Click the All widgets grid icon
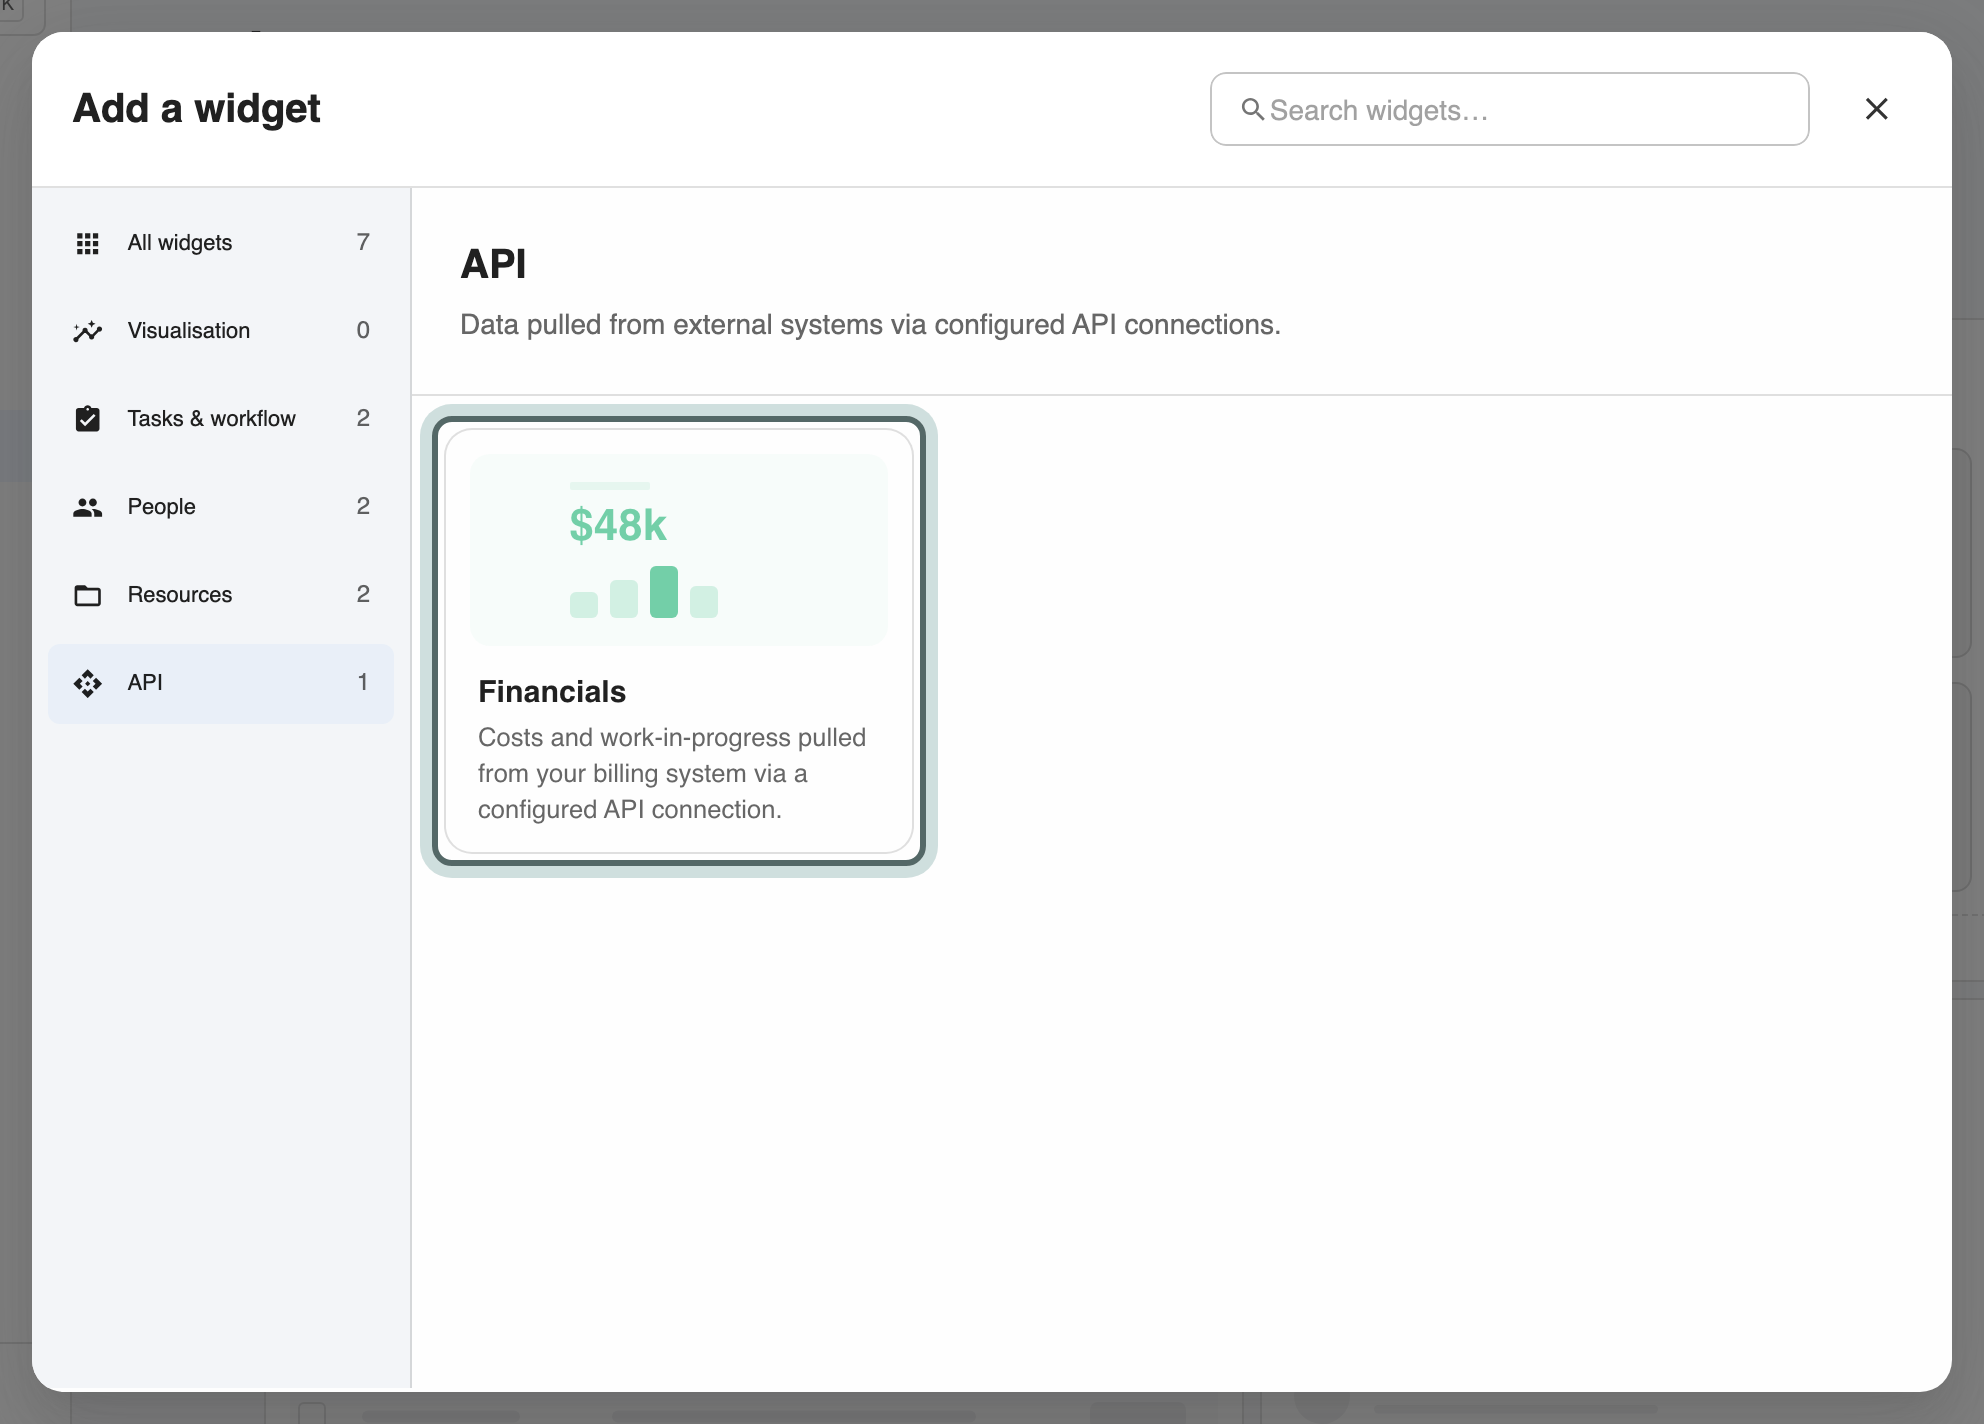The image size is (1984, 1424). (88, 243)
